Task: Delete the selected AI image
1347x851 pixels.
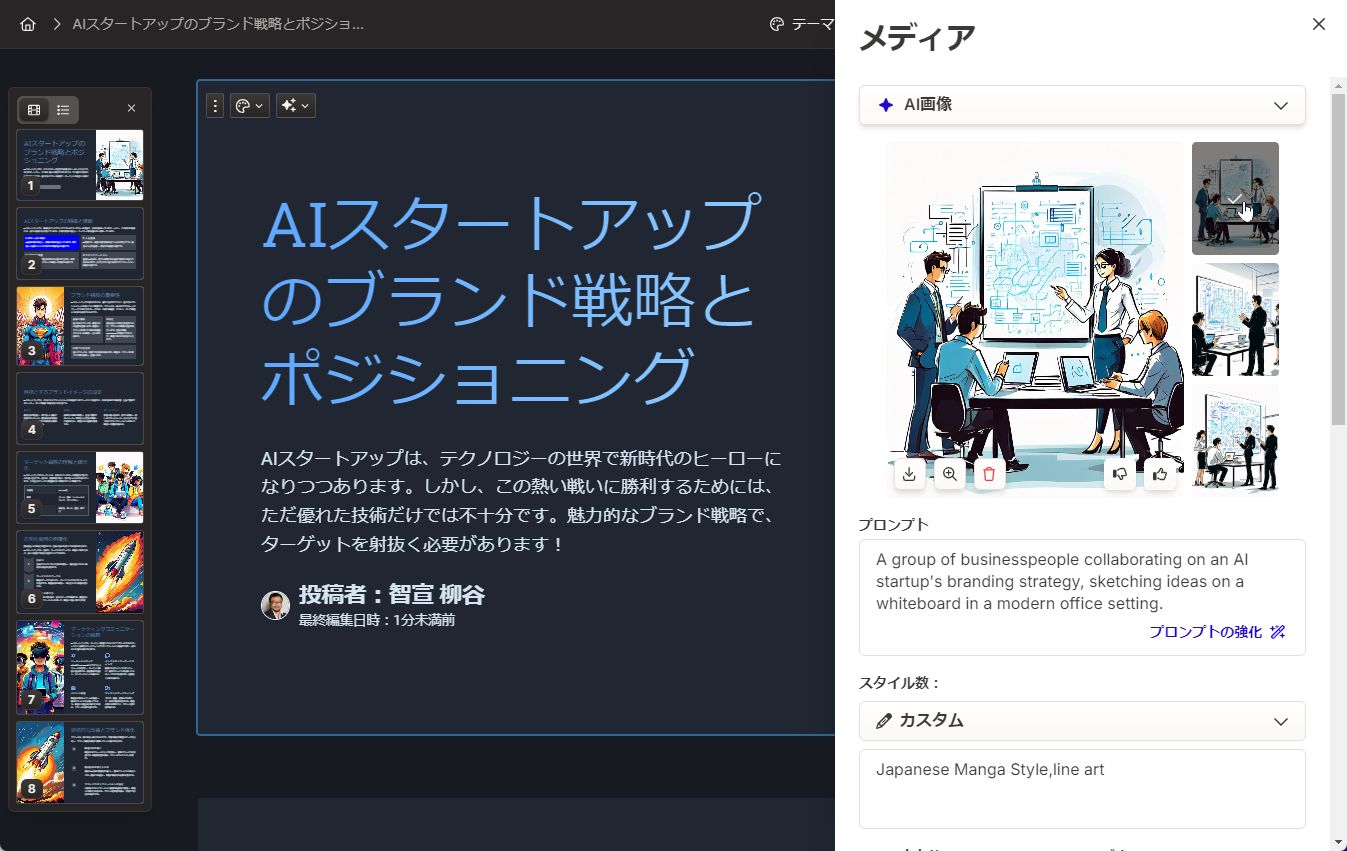Action: point(988,473)
